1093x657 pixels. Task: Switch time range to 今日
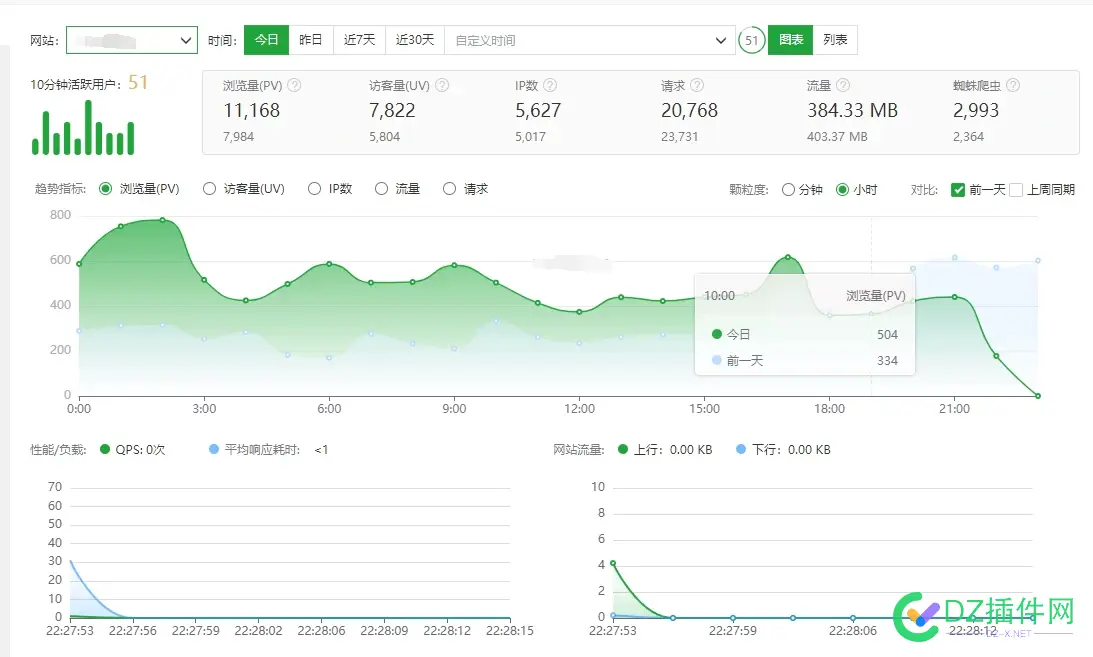pos(266,40)
